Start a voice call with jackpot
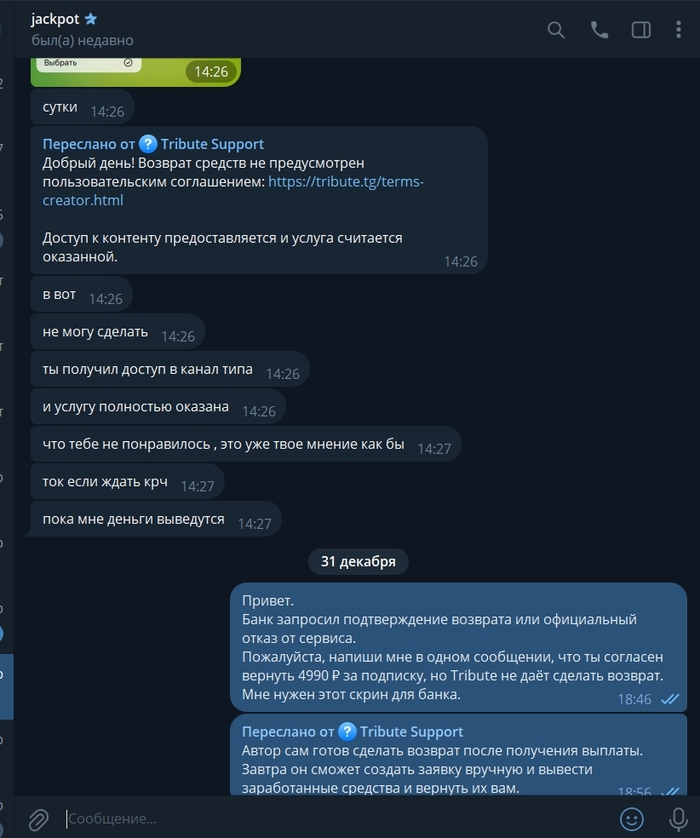700x838 pixels. pos(599,30)
